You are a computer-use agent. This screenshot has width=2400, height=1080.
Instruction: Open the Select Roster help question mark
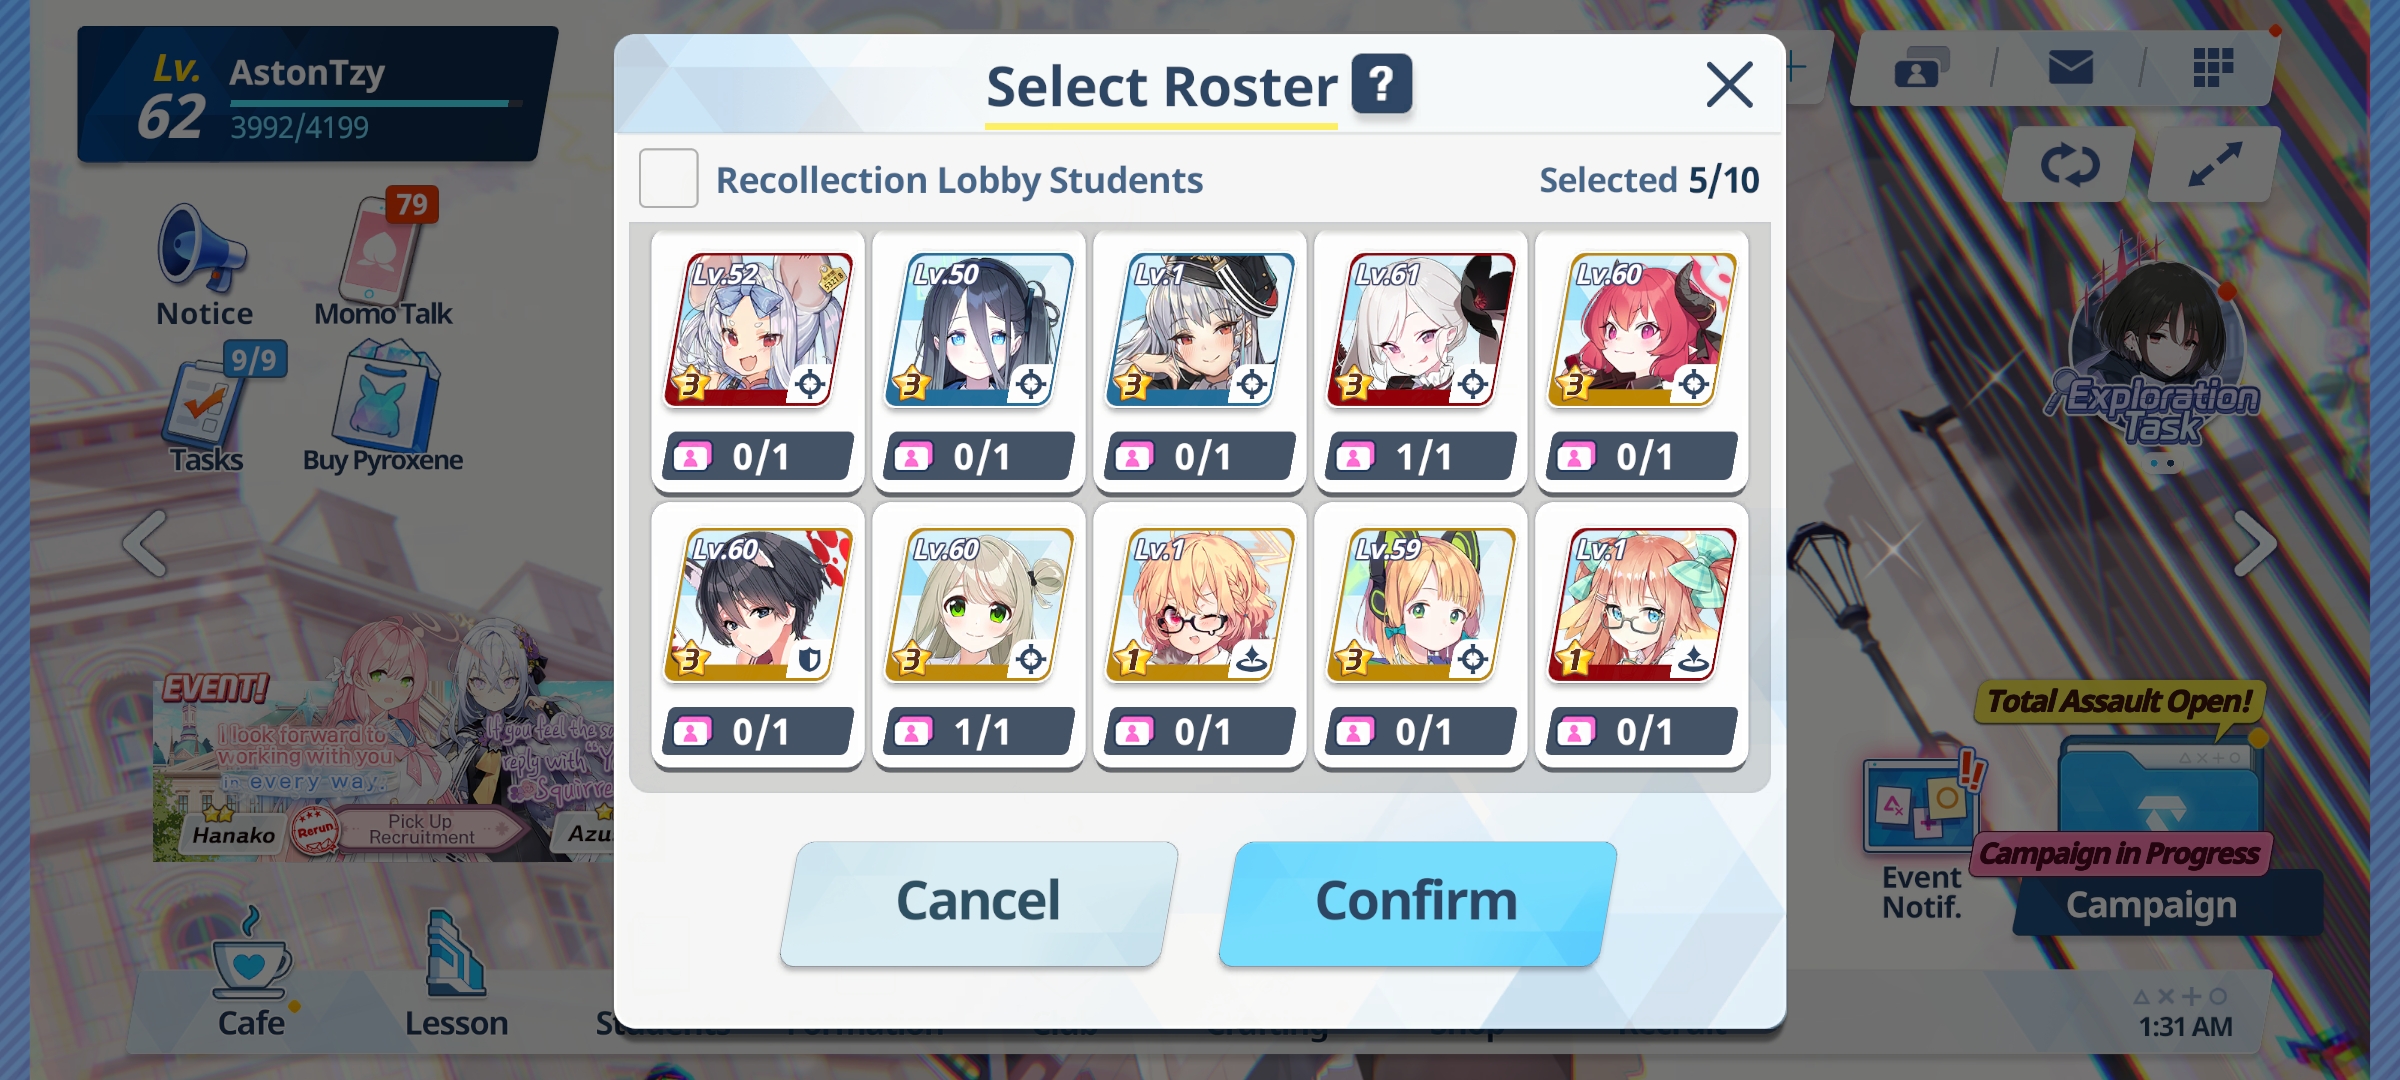pos(1382,84)
